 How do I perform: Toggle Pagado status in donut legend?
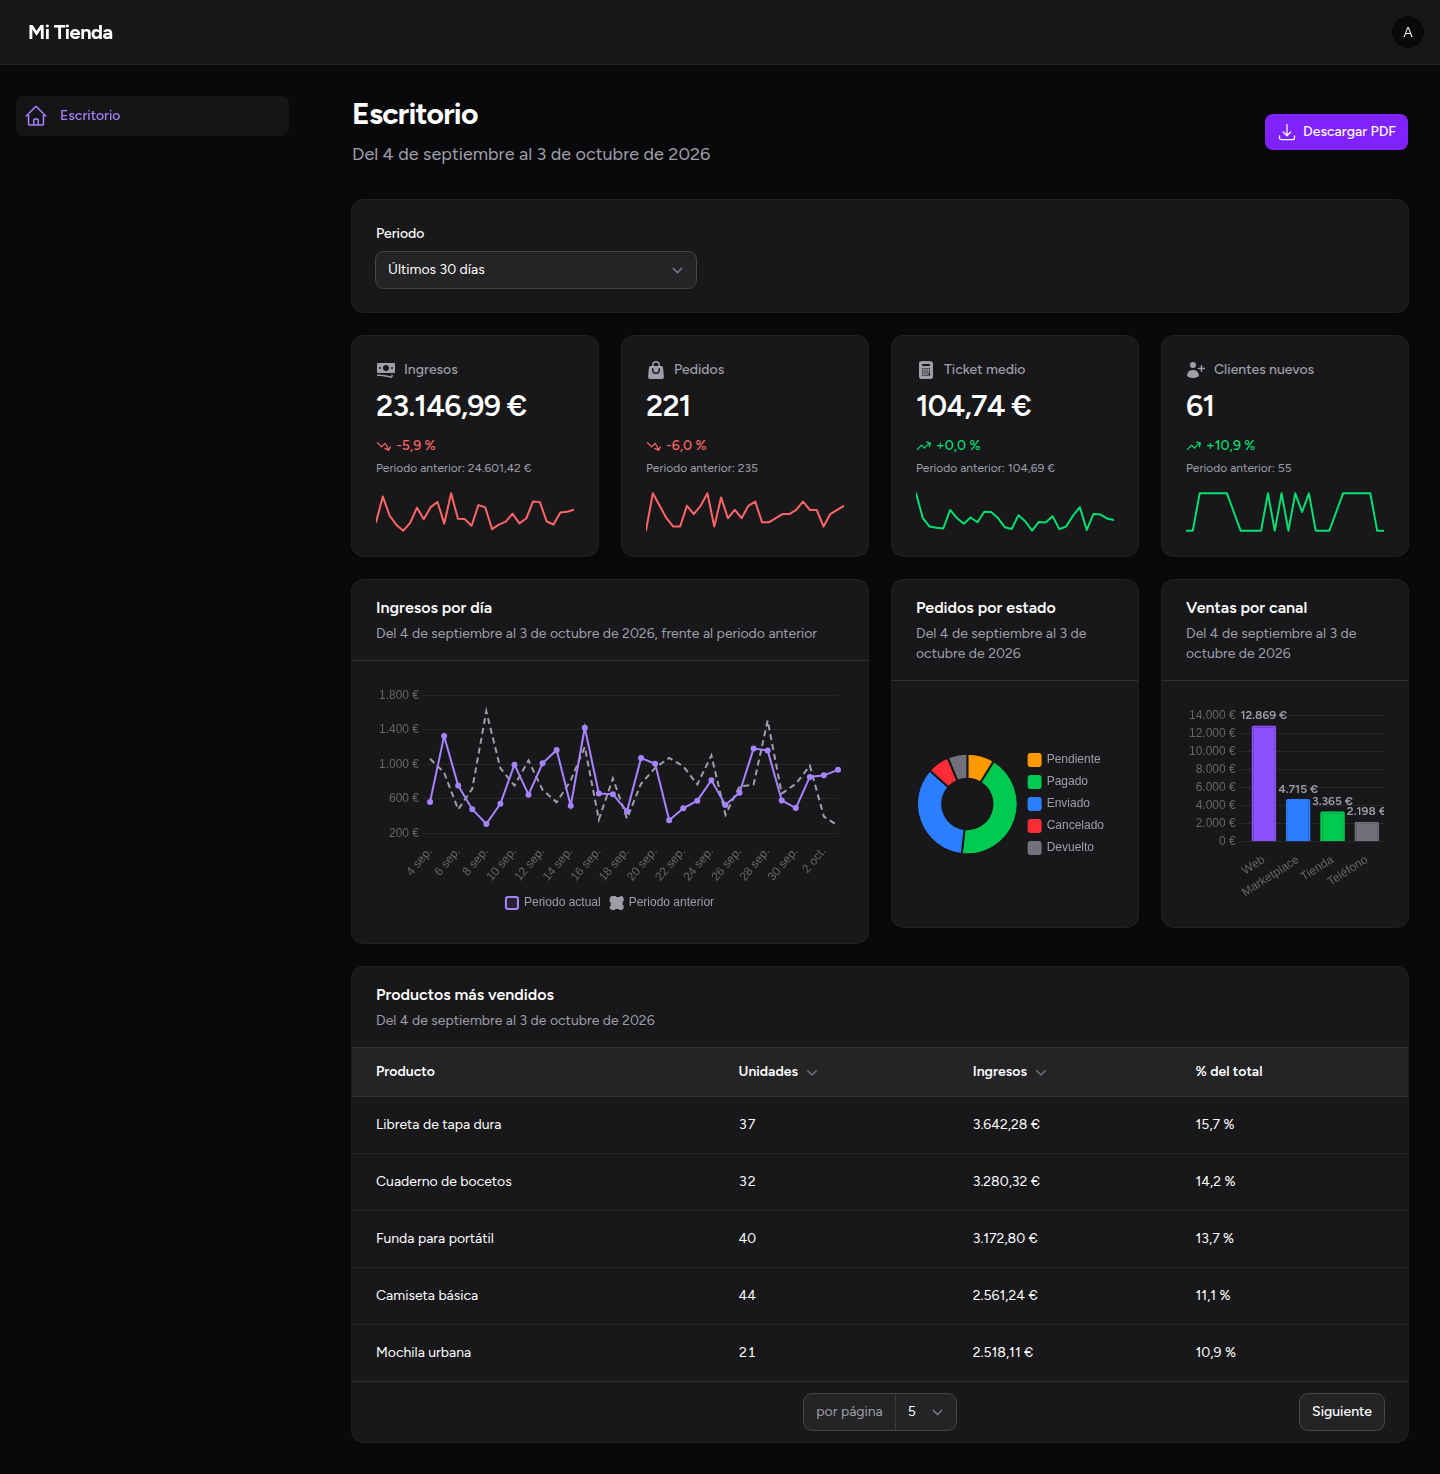point(1058,782)
